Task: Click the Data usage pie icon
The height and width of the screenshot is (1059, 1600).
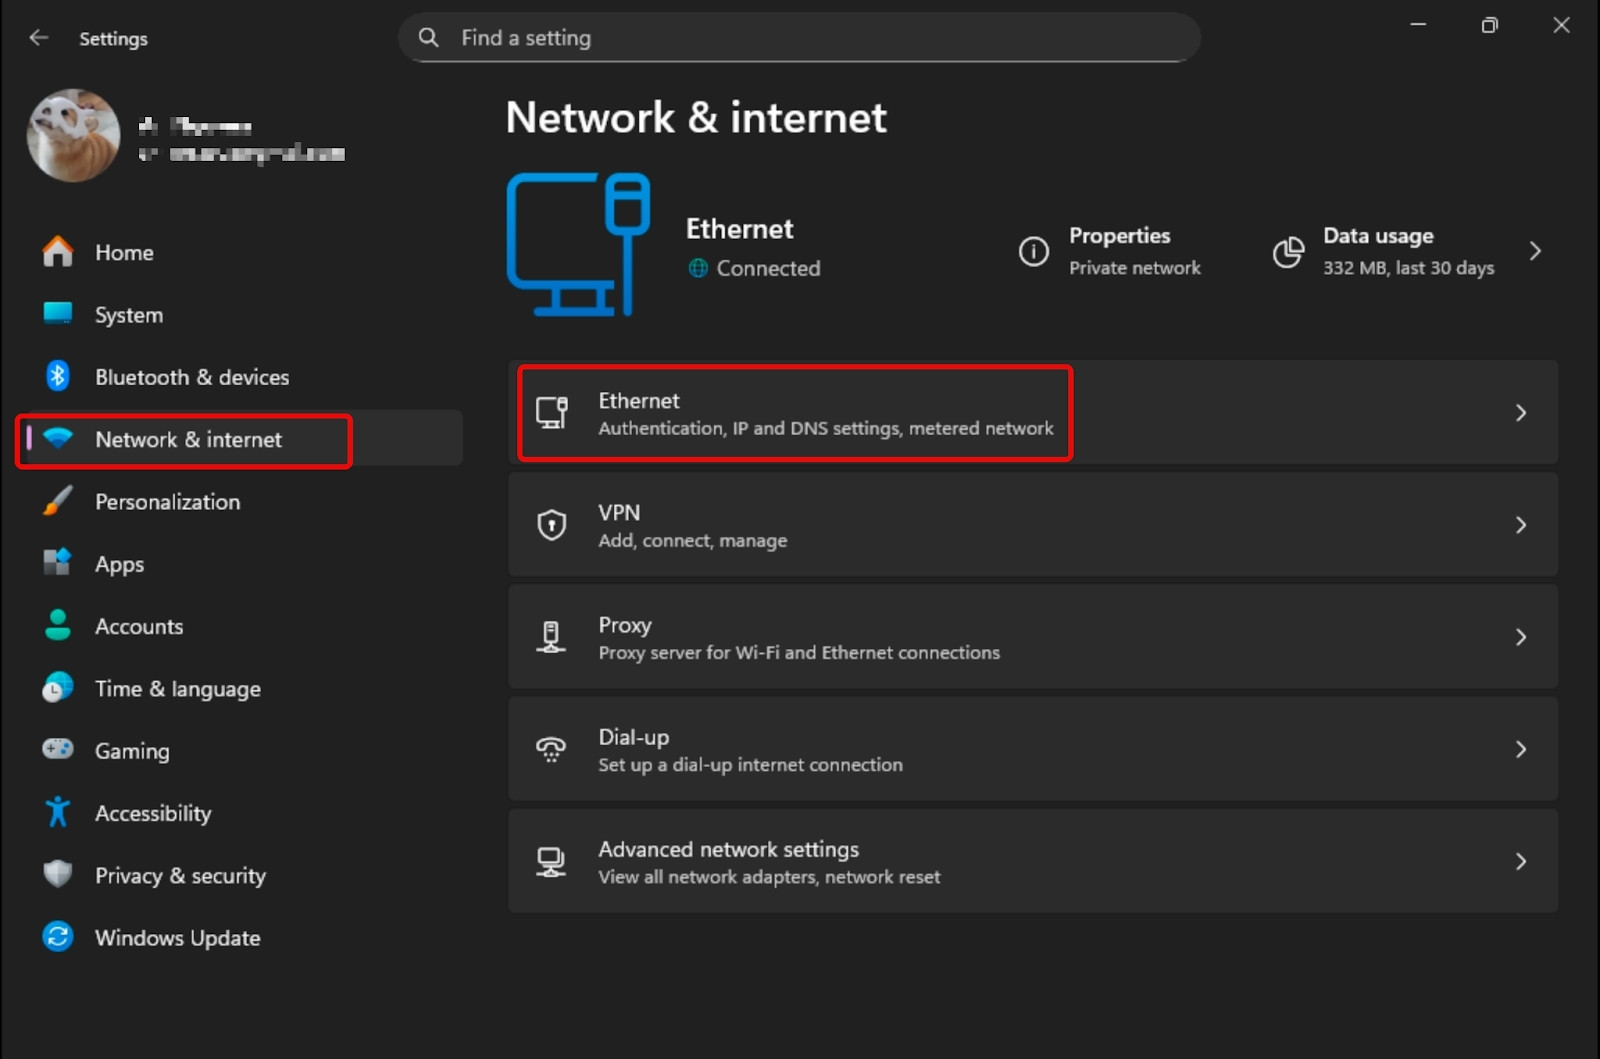Action: pos(1288,252)
